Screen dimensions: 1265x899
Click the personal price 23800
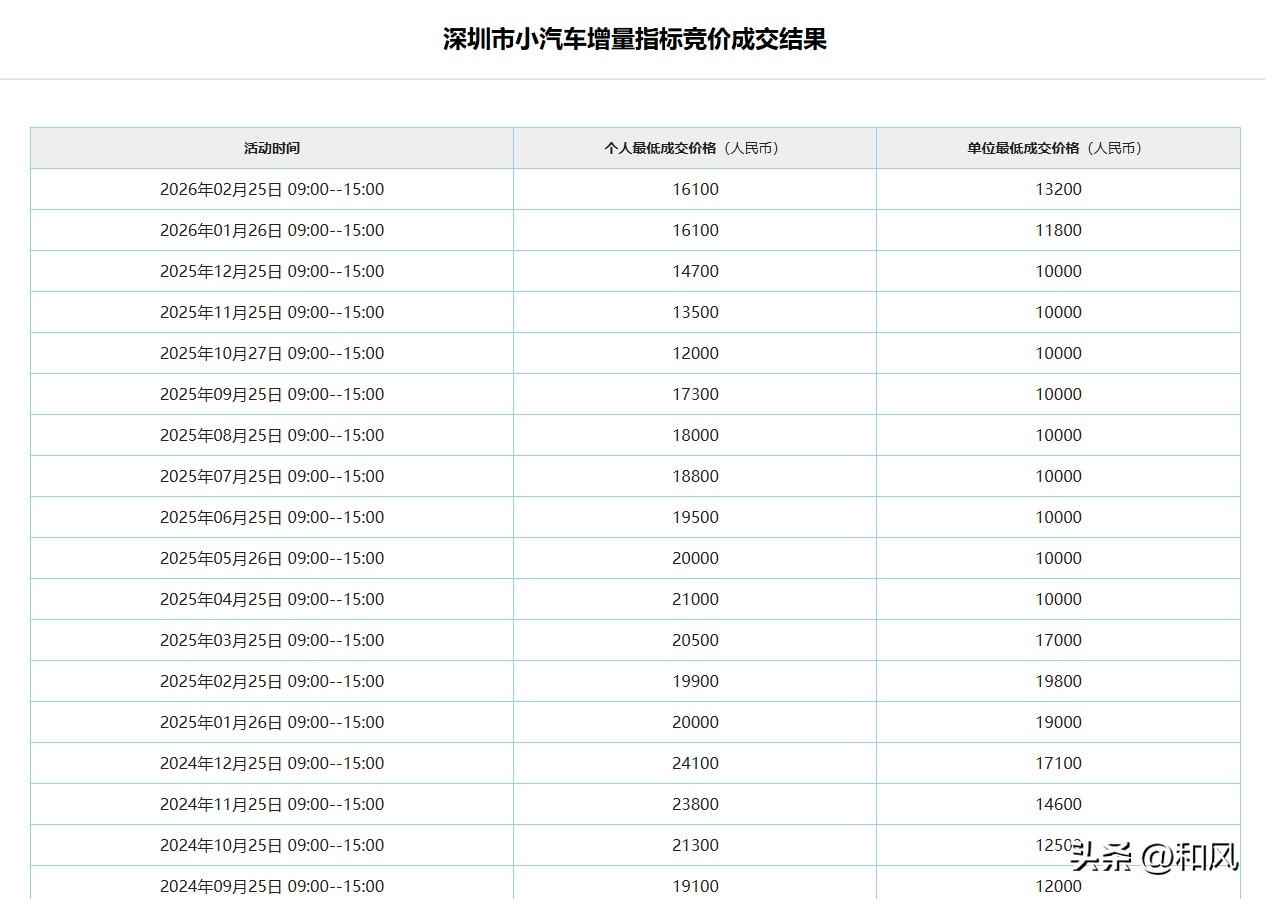click(695, 804)
